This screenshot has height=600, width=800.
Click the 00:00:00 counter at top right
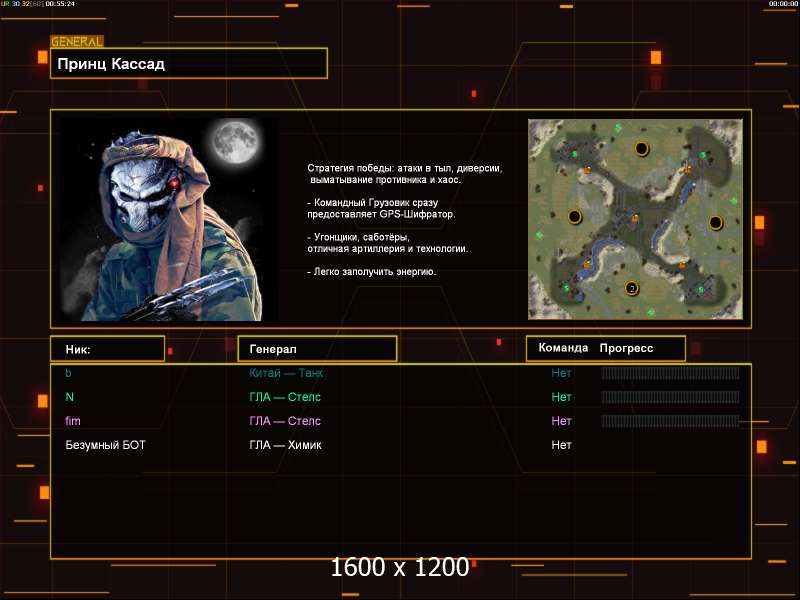(783, 4)
